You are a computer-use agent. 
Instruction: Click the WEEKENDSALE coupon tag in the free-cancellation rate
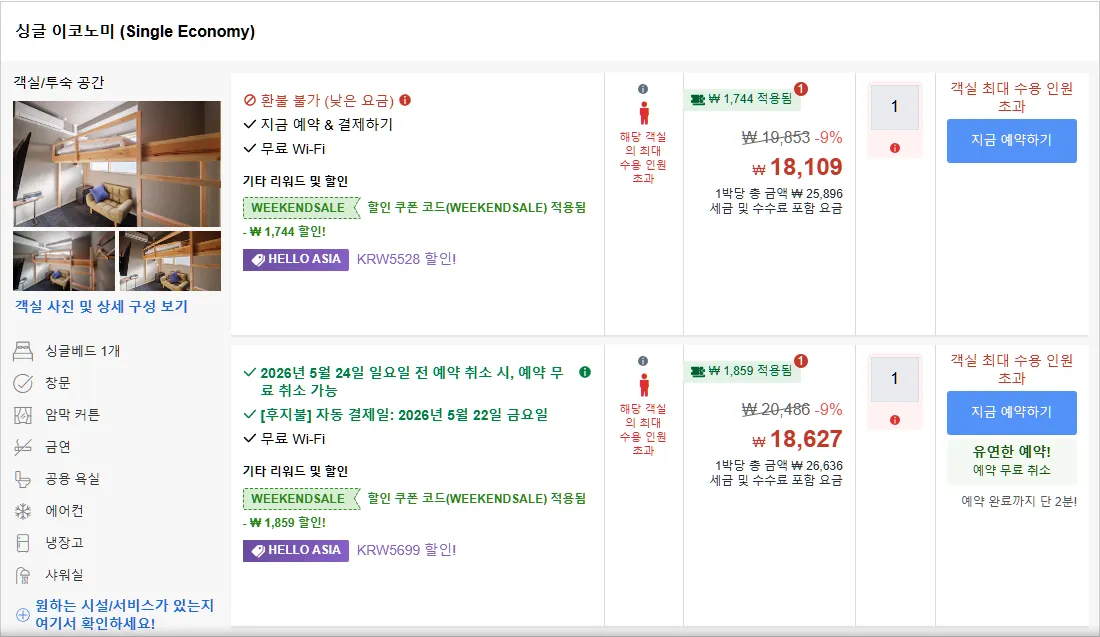point(302,499)
